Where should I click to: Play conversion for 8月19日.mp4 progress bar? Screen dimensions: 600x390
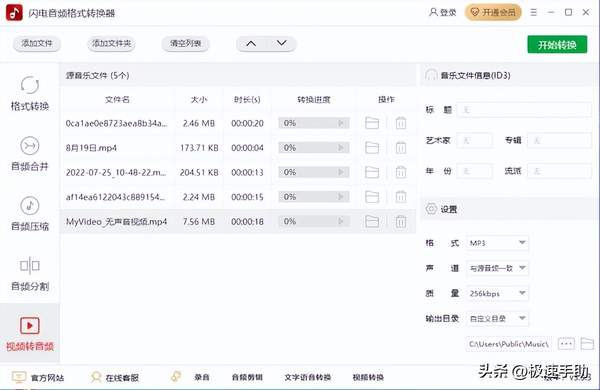click(x=341, y=148)
